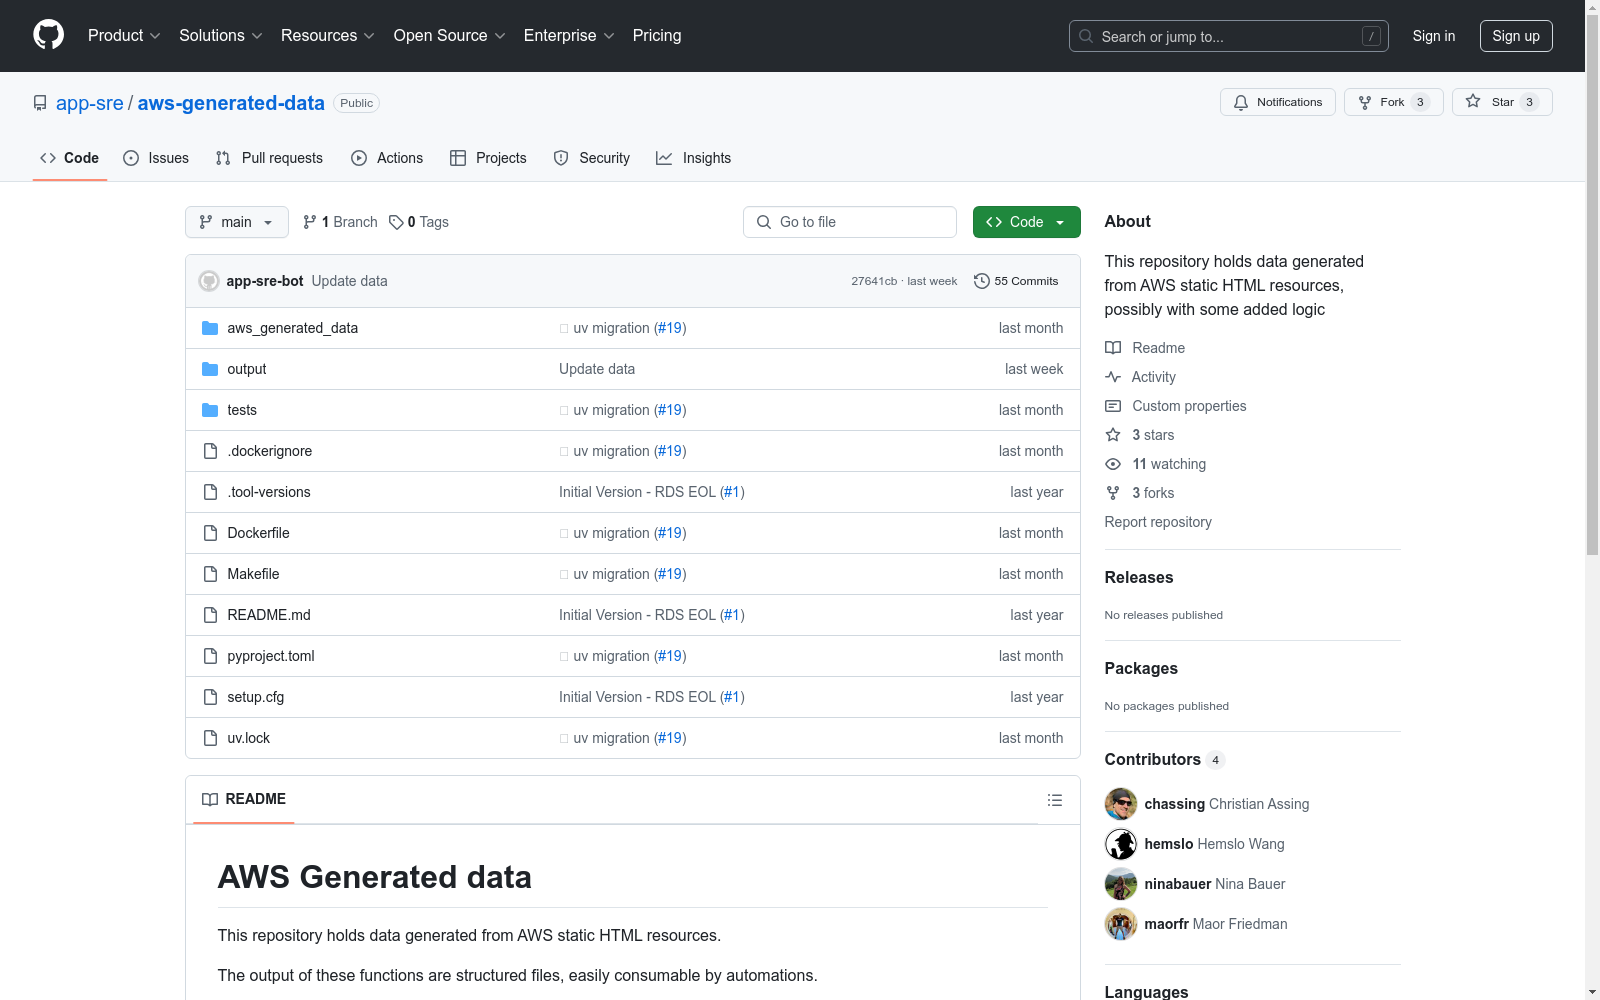Viewport: 1600px width, 1000px height.
Task: Click the uv.lock file icon
Action: click(210, 738)
